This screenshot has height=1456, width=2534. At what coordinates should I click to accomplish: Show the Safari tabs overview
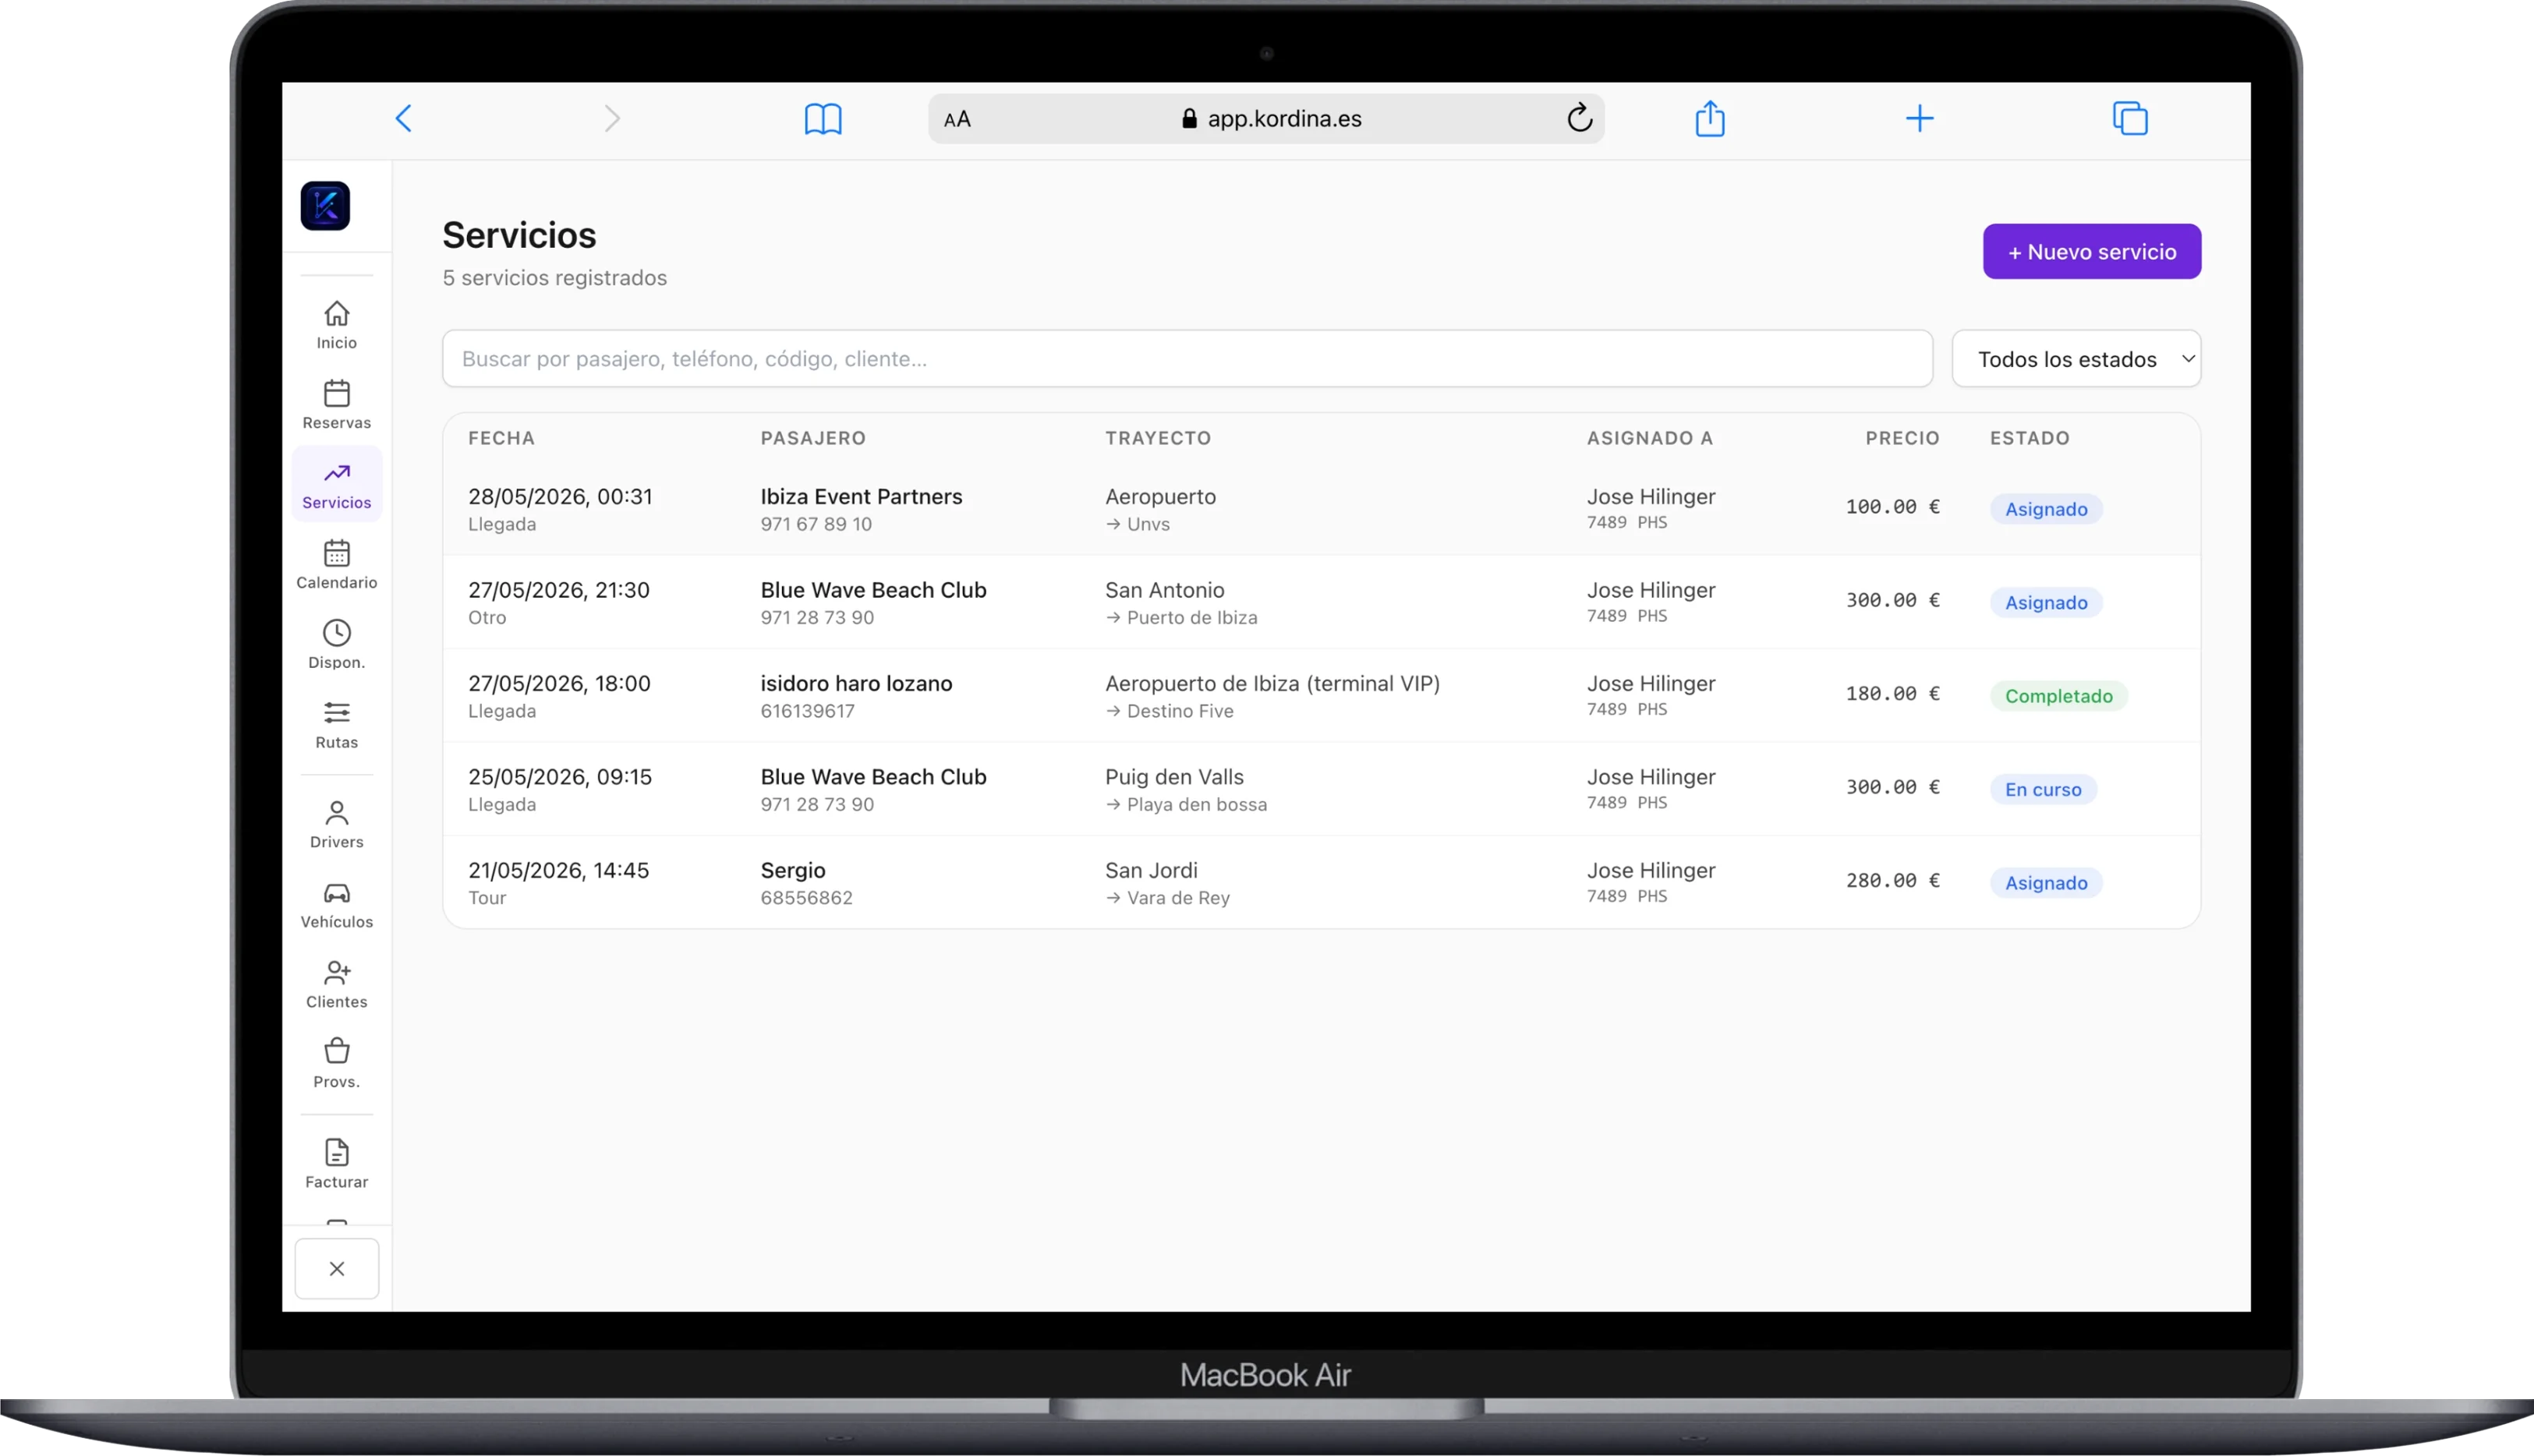pyautogui.click(x=2130, y=118)
